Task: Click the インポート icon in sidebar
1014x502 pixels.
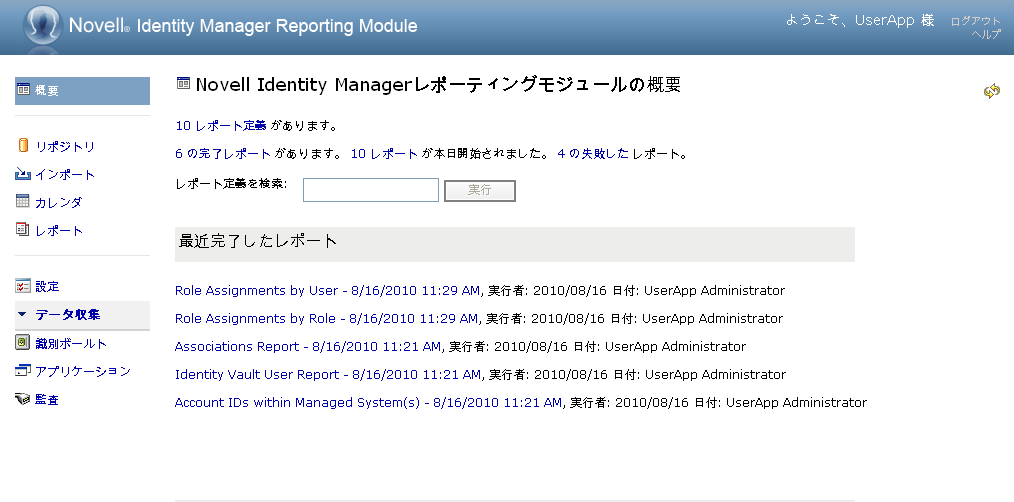Action: (23, 174)
